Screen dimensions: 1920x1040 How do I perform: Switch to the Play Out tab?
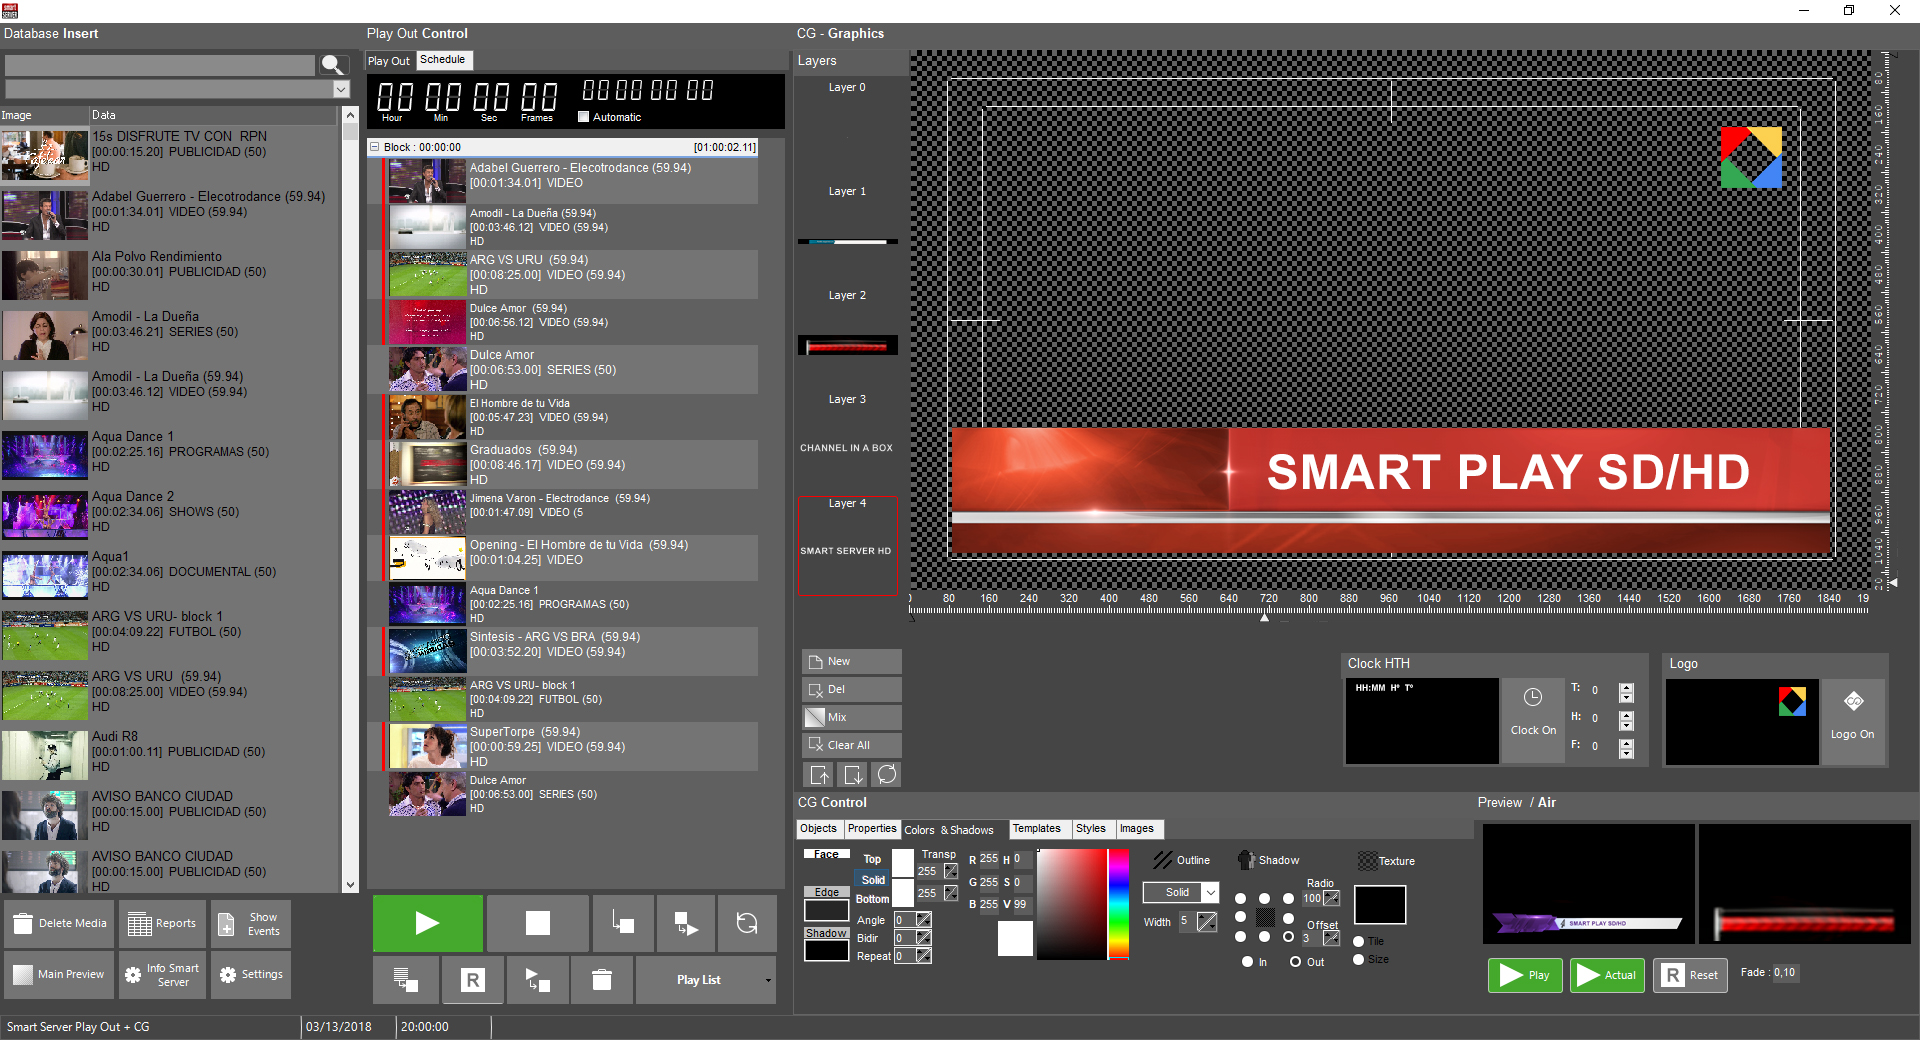coord(389,61)
